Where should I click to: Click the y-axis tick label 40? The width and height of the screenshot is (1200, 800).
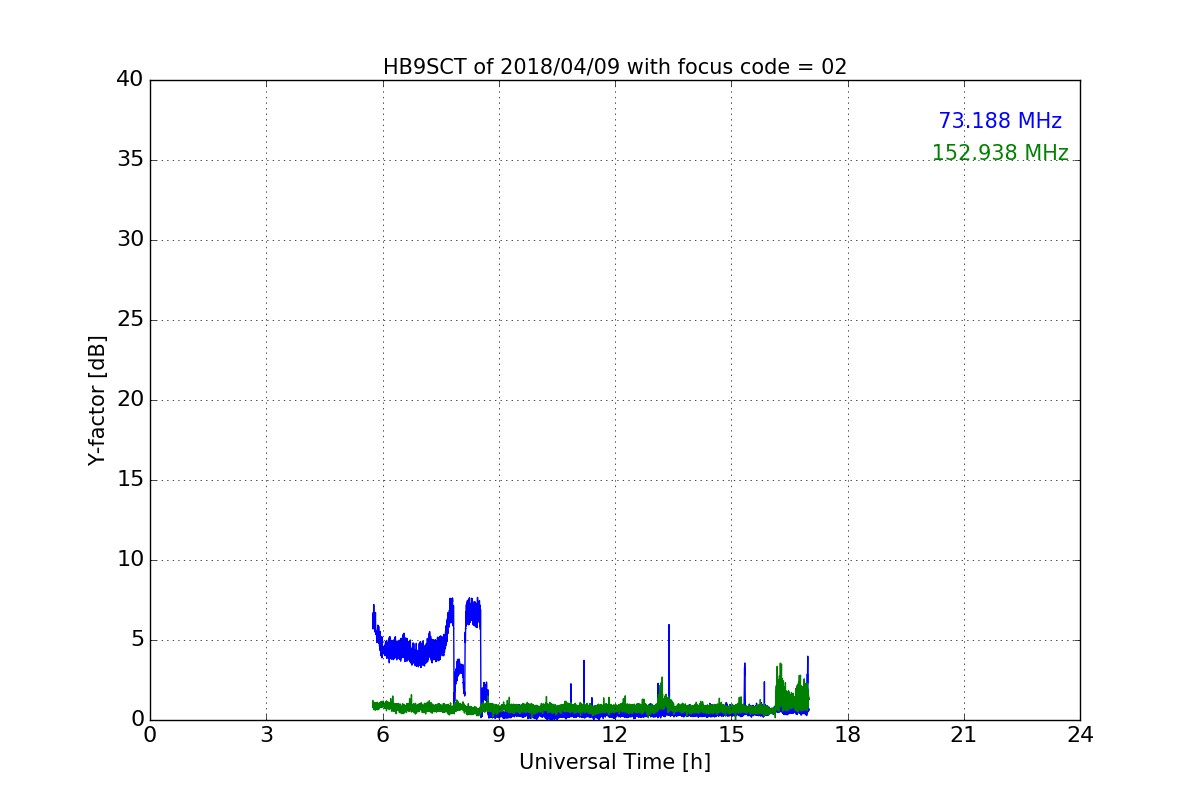point(130,80)
